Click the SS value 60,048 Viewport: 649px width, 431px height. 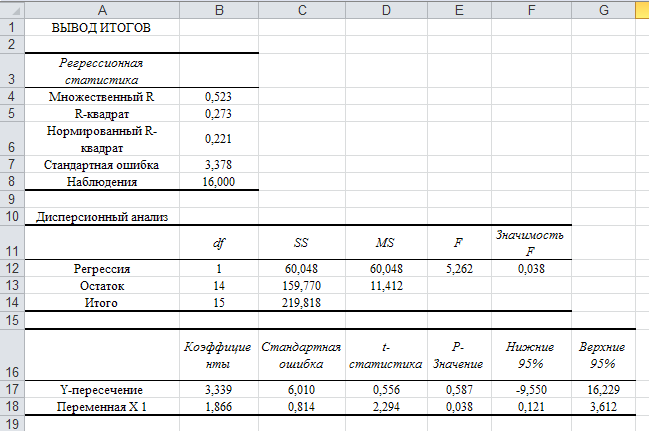click(x=302, y=269)
